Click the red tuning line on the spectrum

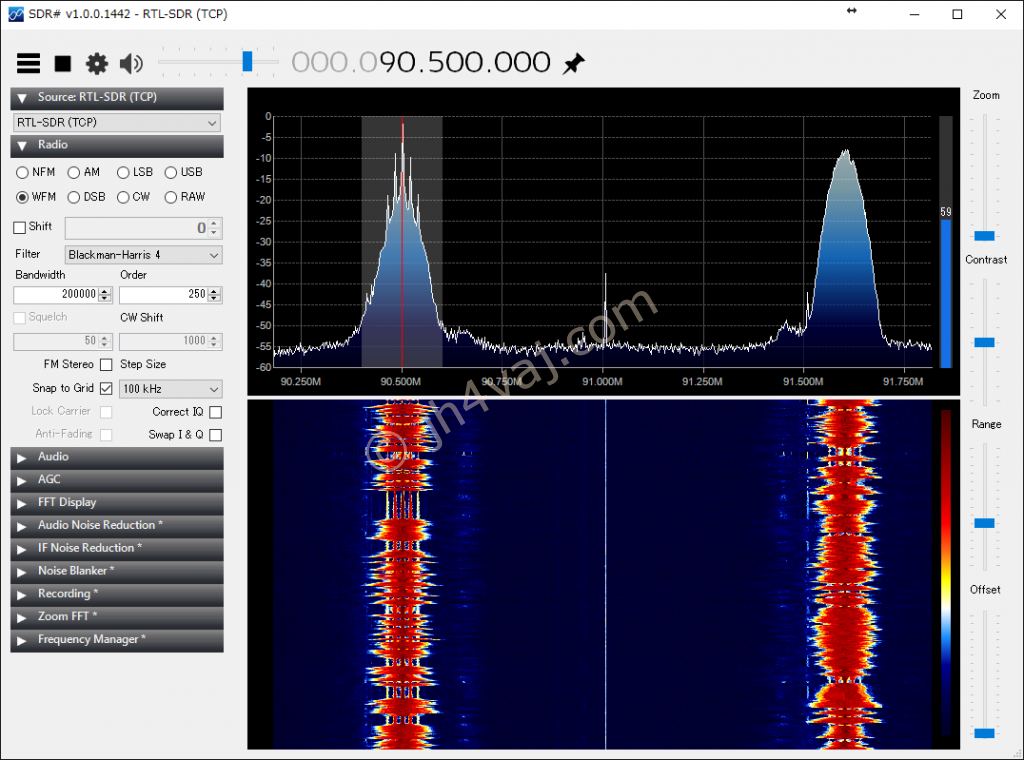tap(402, 250)
